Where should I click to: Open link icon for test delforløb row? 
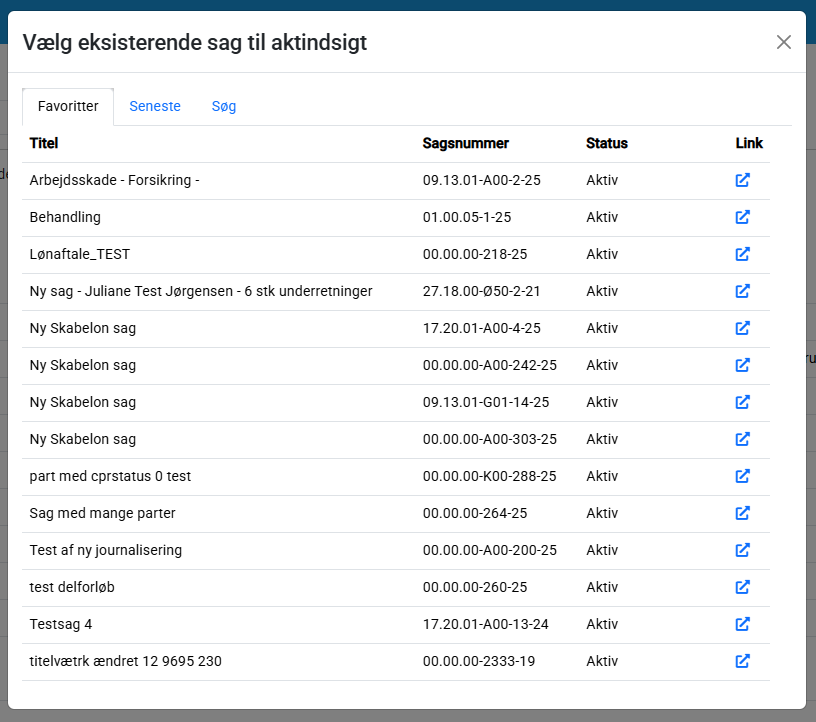pyautogui.click(x=742, y=587)
